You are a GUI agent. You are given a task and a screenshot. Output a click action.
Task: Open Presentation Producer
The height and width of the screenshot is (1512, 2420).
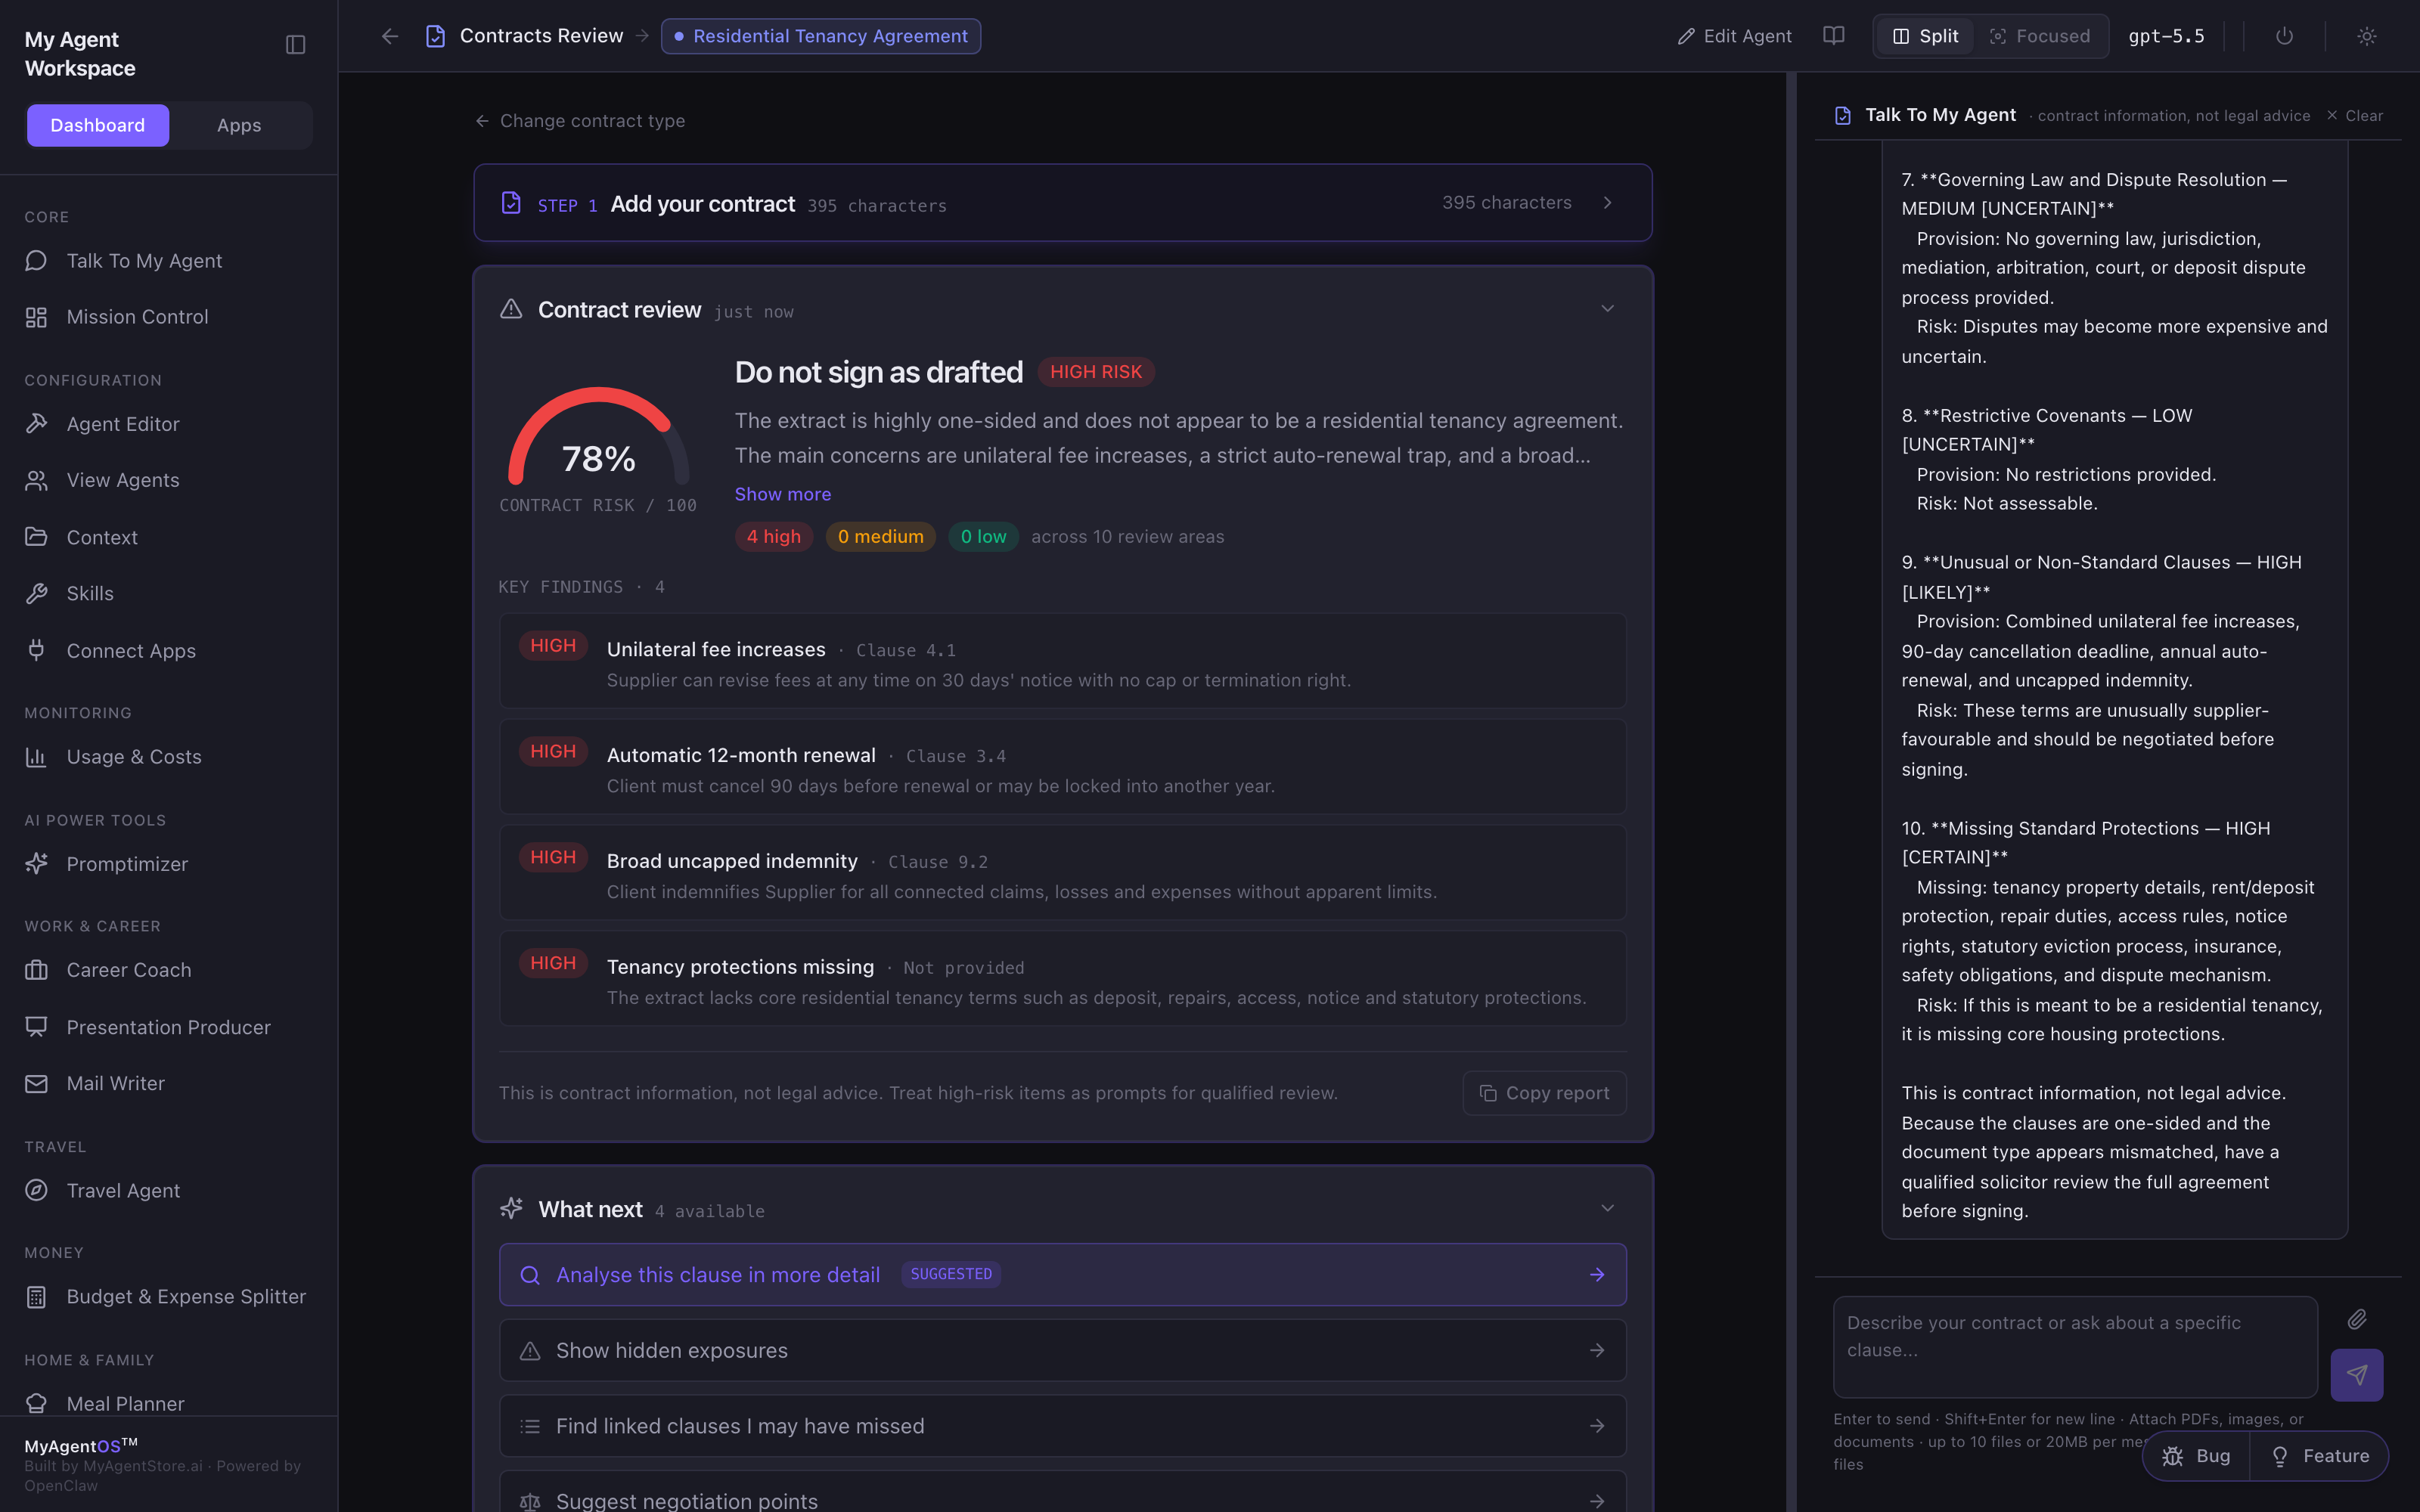click(168, 1027)
